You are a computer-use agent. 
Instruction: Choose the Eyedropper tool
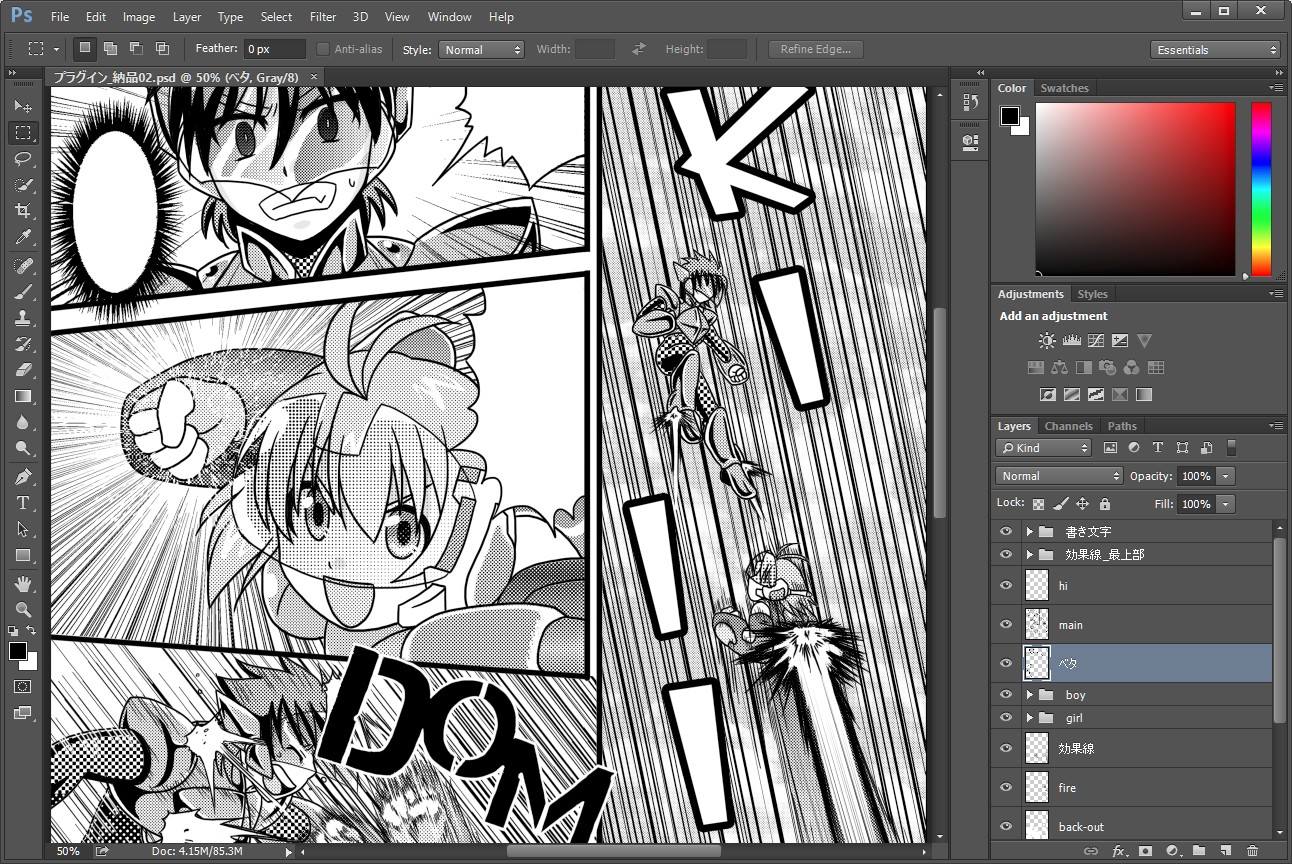[x=23, y=237]
